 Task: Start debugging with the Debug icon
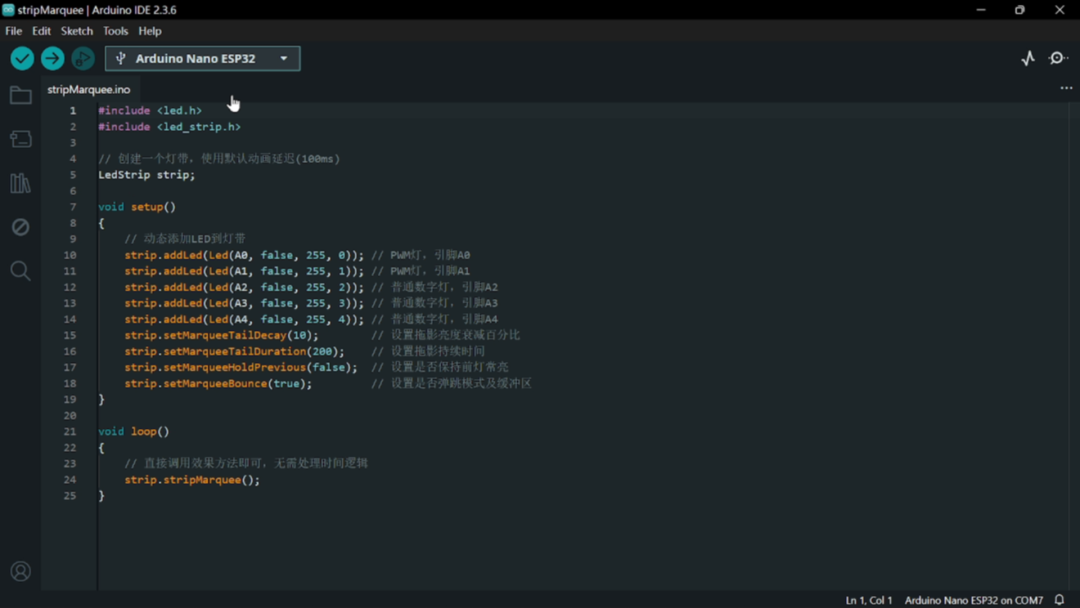tap(83, 59)
